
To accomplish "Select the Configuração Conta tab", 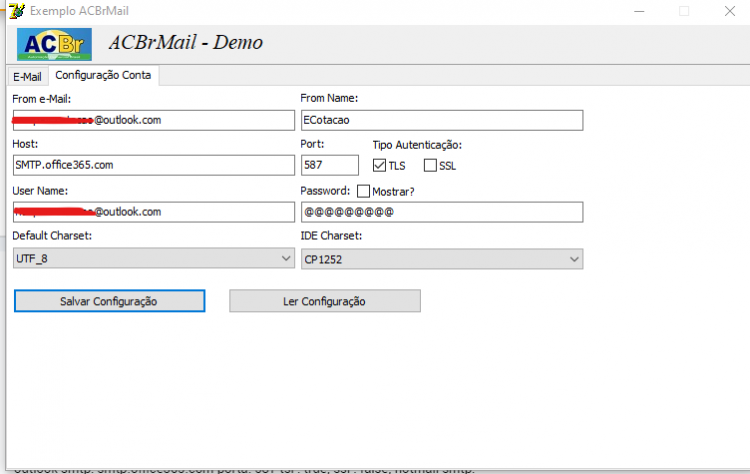I will (103, 75).
